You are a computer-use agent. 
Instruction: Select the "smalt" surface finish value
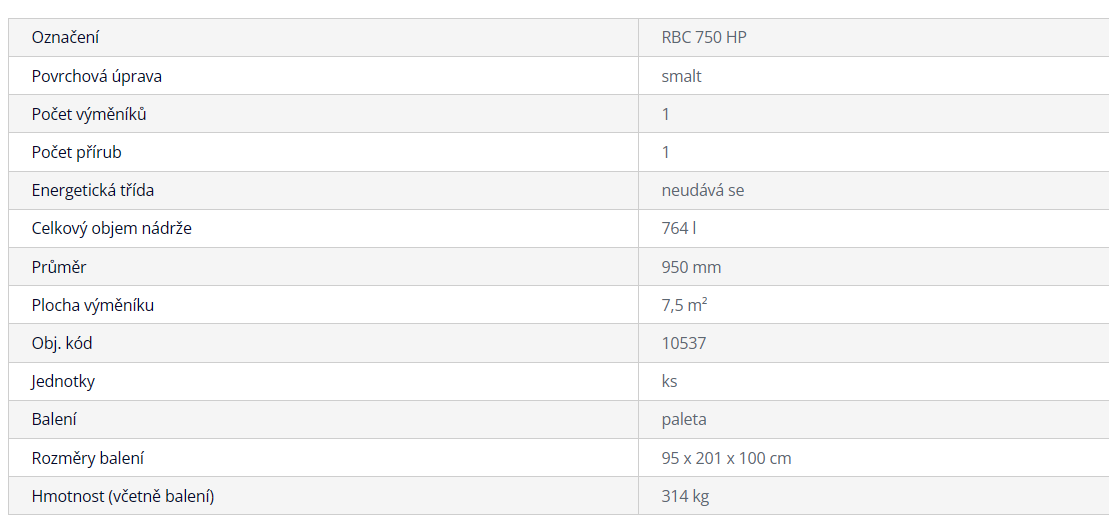tap(681, 76)
